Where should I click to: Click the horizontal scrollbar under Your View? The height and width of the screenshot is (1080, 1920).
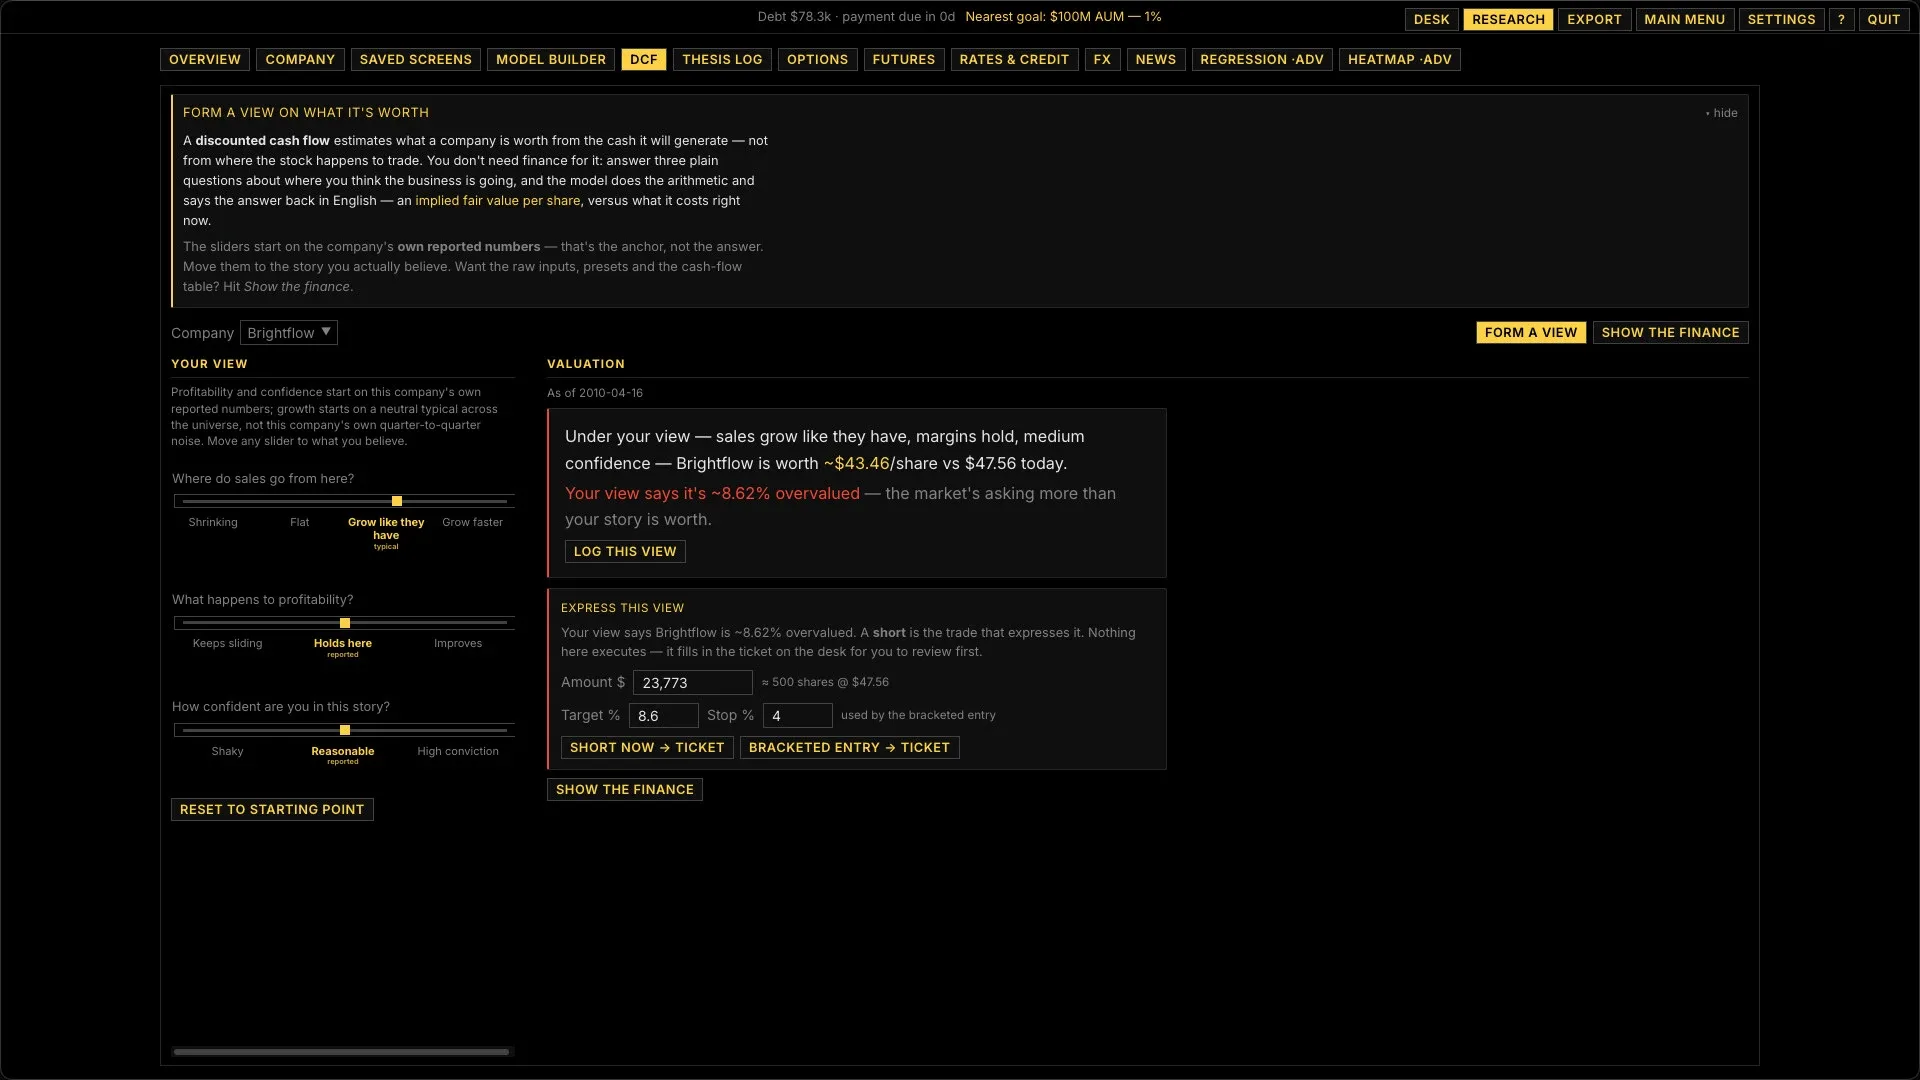[342, 1052]
